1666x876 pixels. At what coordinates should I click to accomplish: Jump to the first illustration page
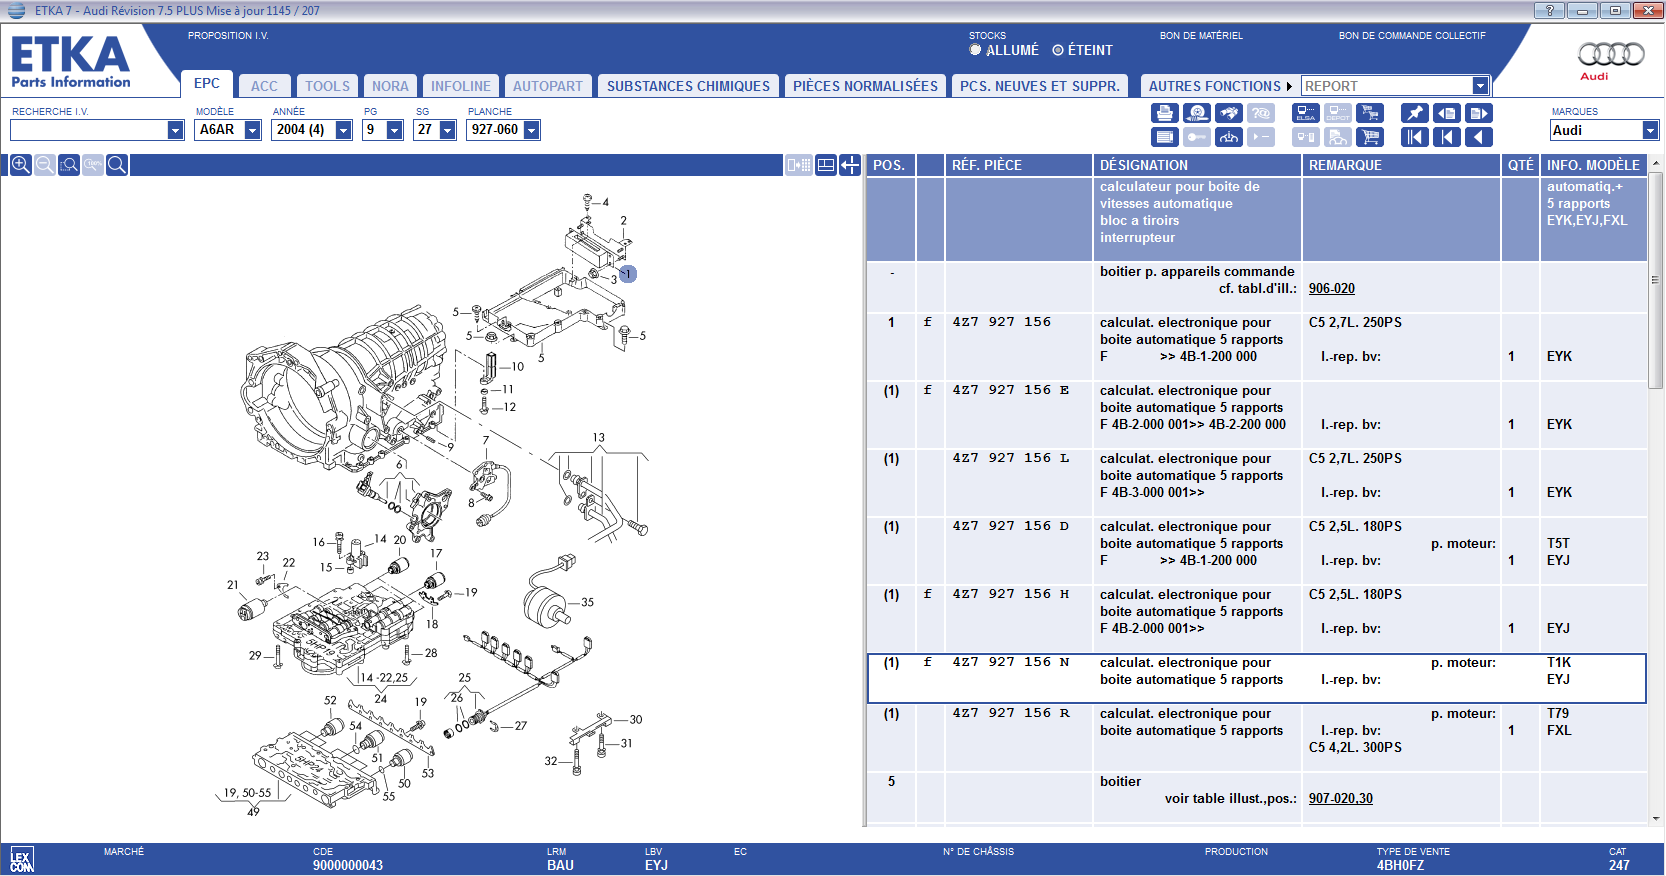(x=1414, y=137)
